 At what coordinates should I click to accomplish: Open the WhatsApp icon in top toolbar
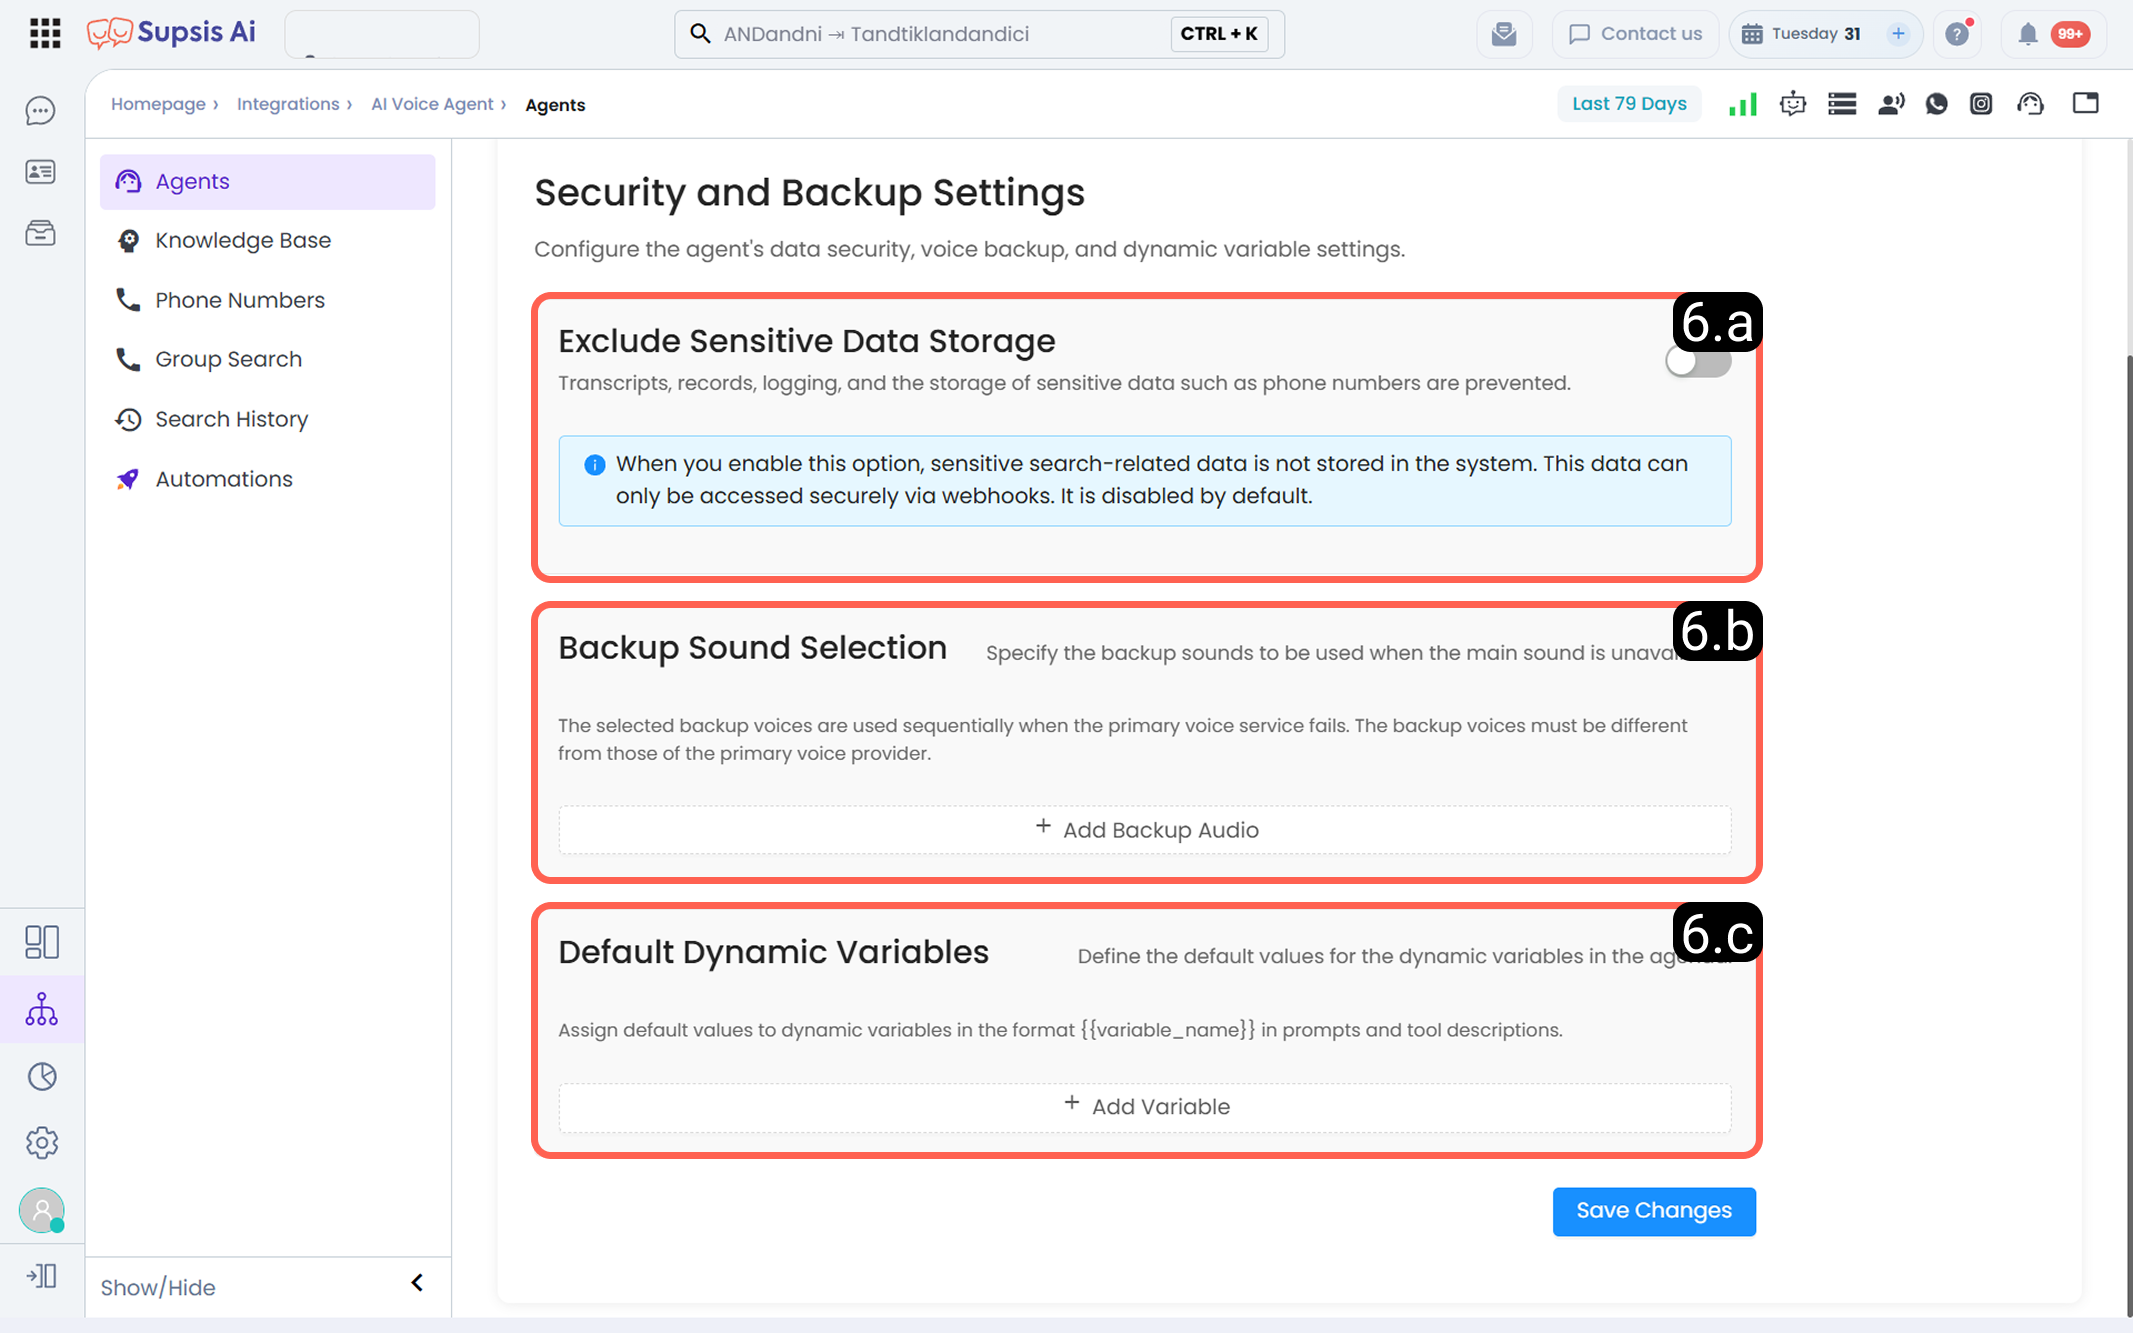tap(1936, 104)
